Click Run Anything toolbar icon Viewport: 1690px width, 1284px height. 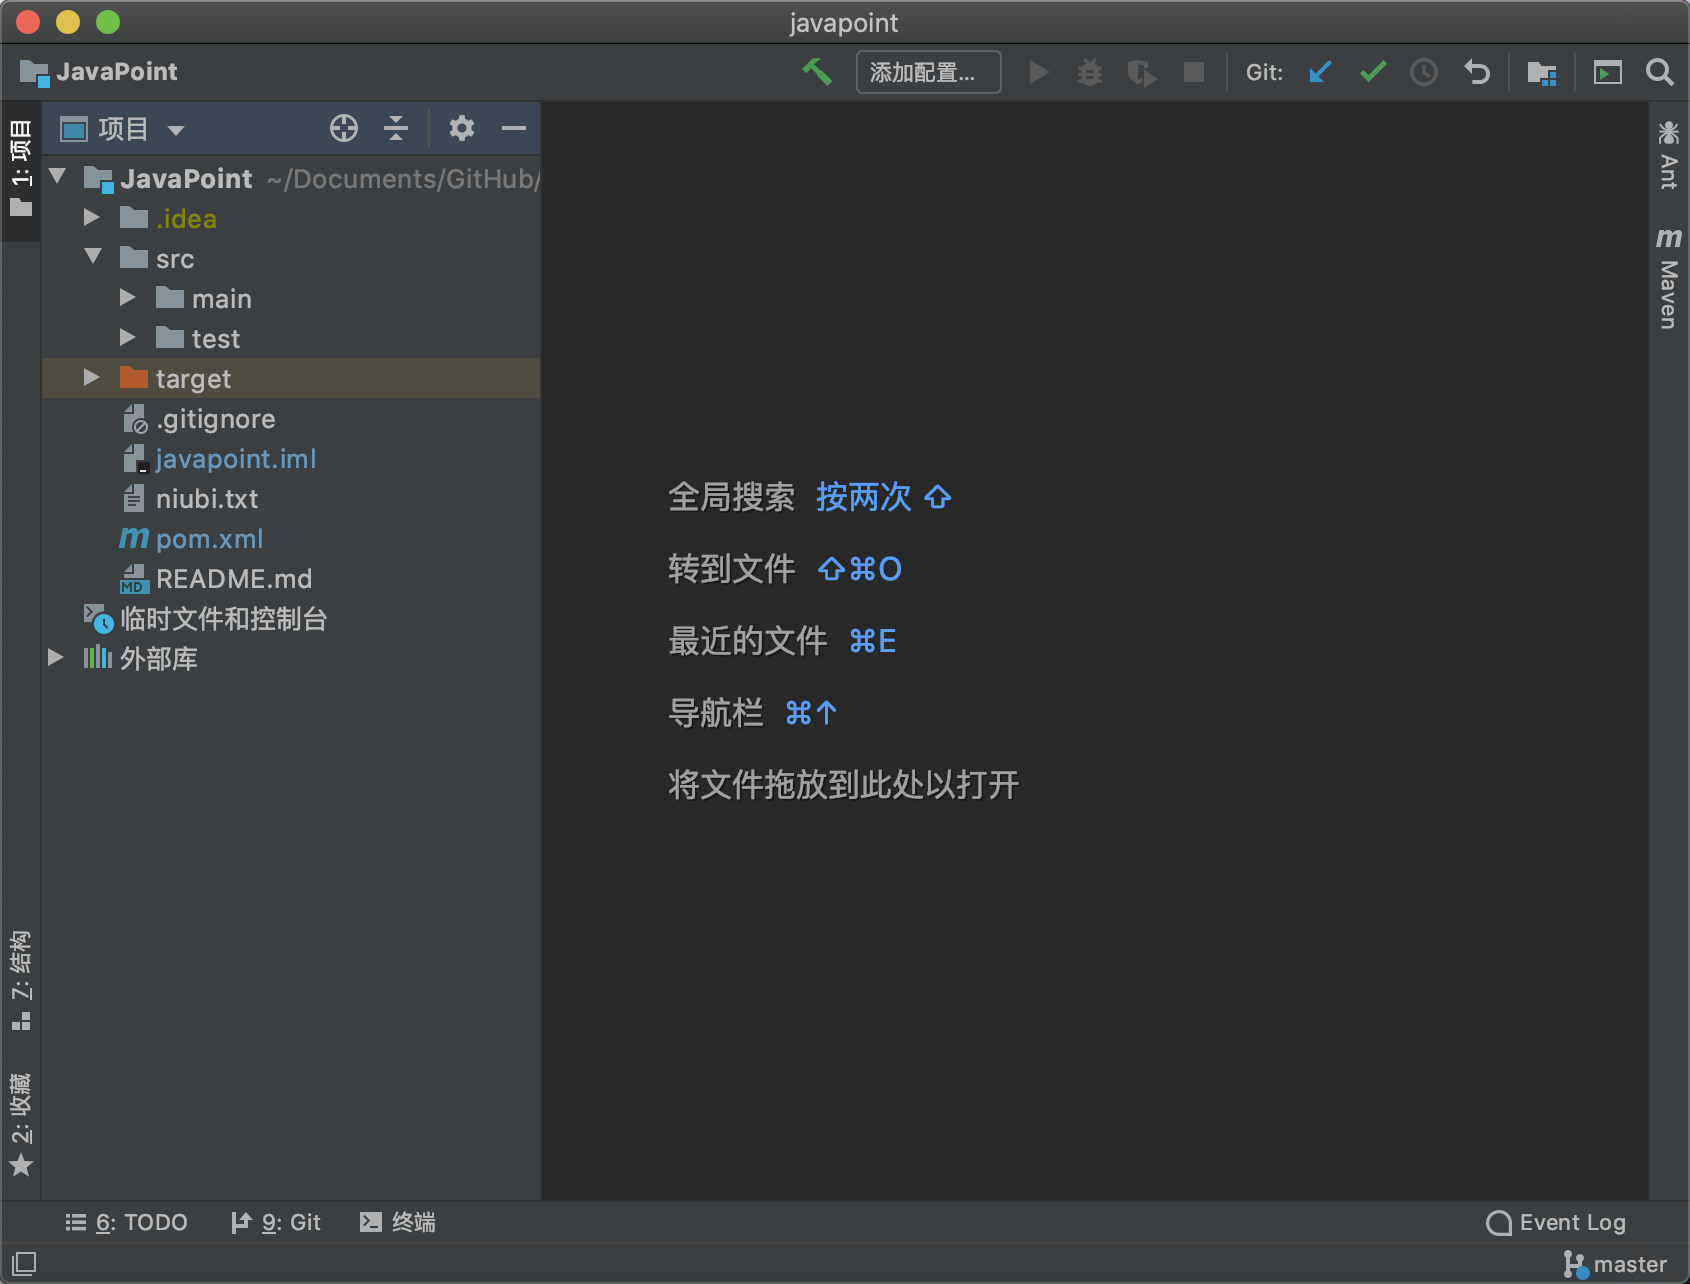1607,72
